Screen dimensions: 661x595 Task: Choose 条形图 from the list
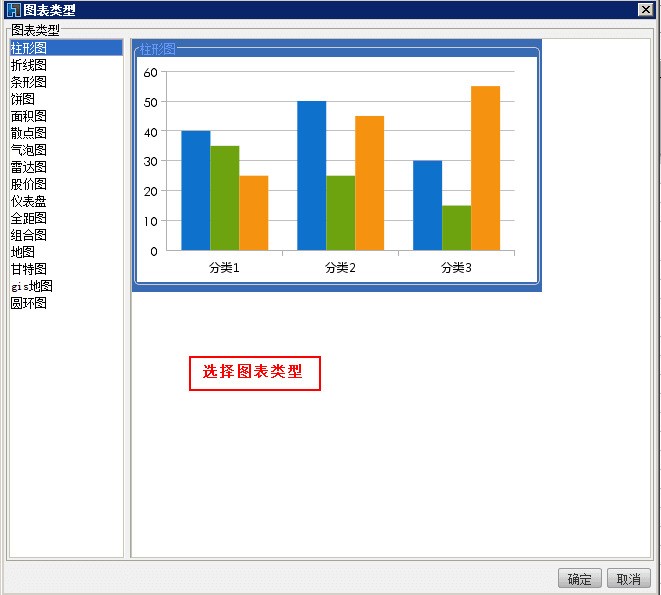coord(29,82)
